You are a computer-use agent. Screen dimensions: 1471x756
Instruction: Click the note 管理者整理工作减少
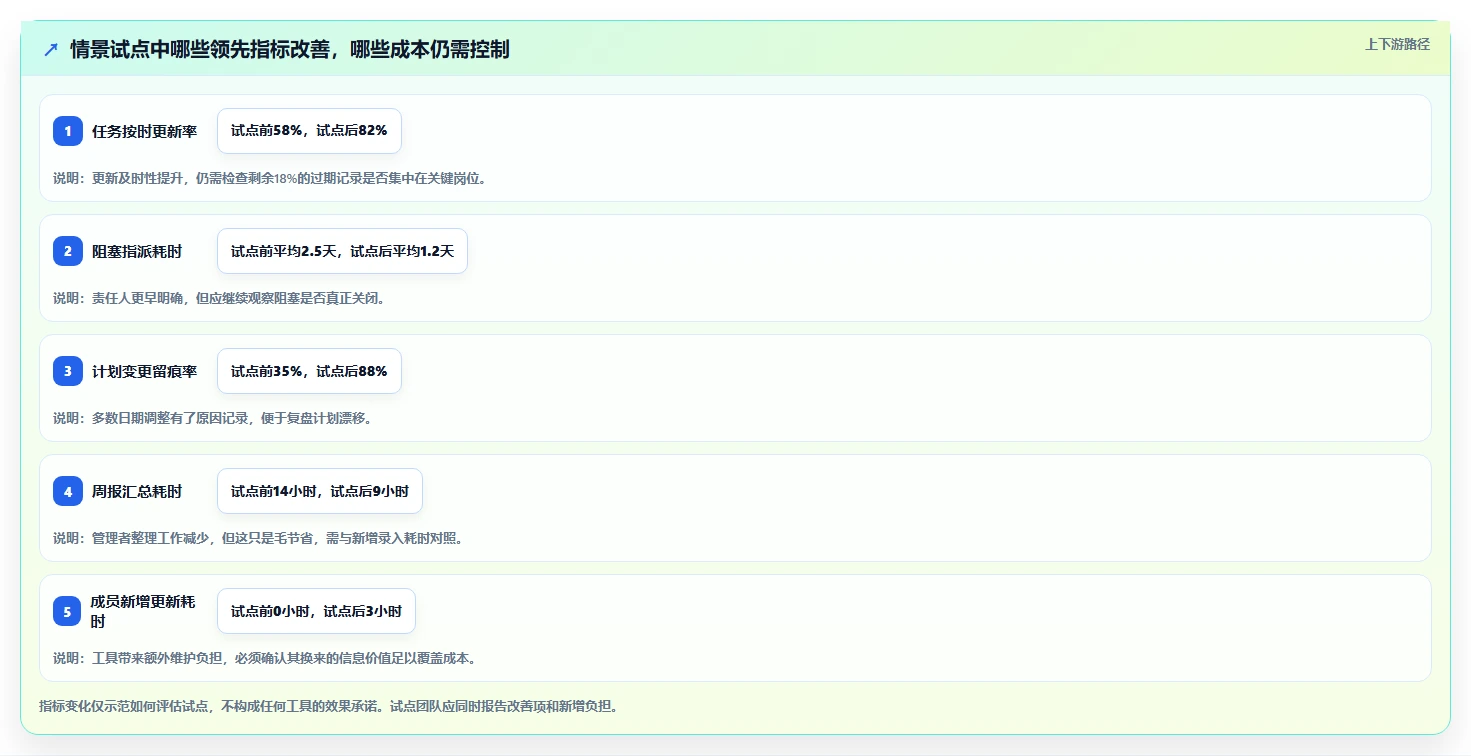pos(259,538)
